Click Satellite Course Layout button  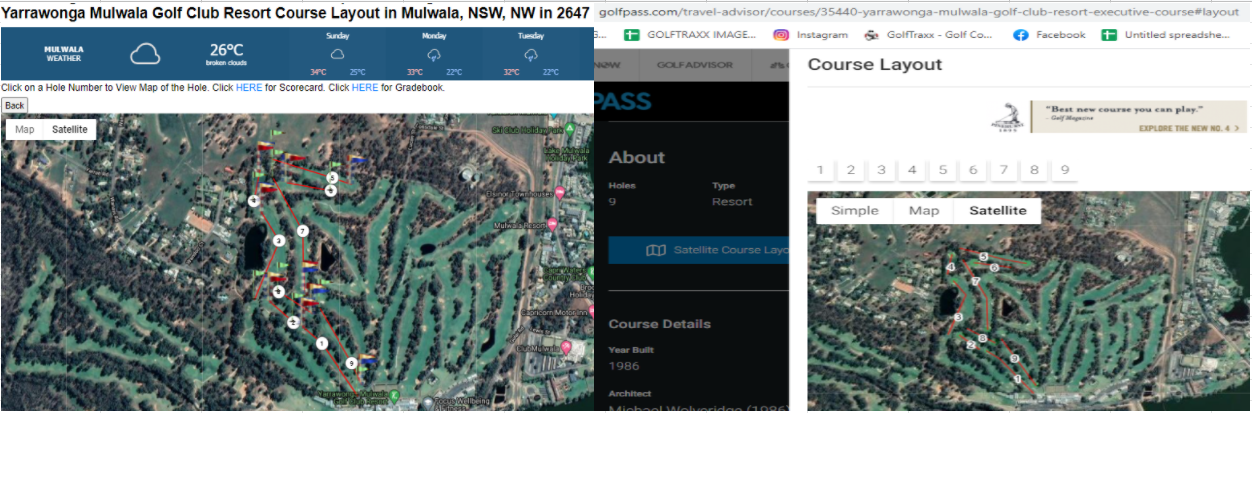pos(699,250)
